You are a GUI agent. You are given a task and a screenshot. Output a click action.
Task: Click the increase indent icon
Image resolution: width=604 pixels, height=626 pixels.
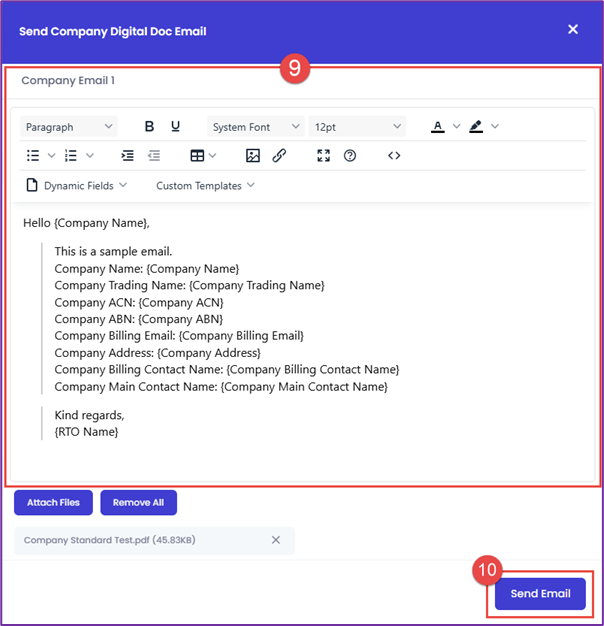pyautogui.click(x=127, y=156)
